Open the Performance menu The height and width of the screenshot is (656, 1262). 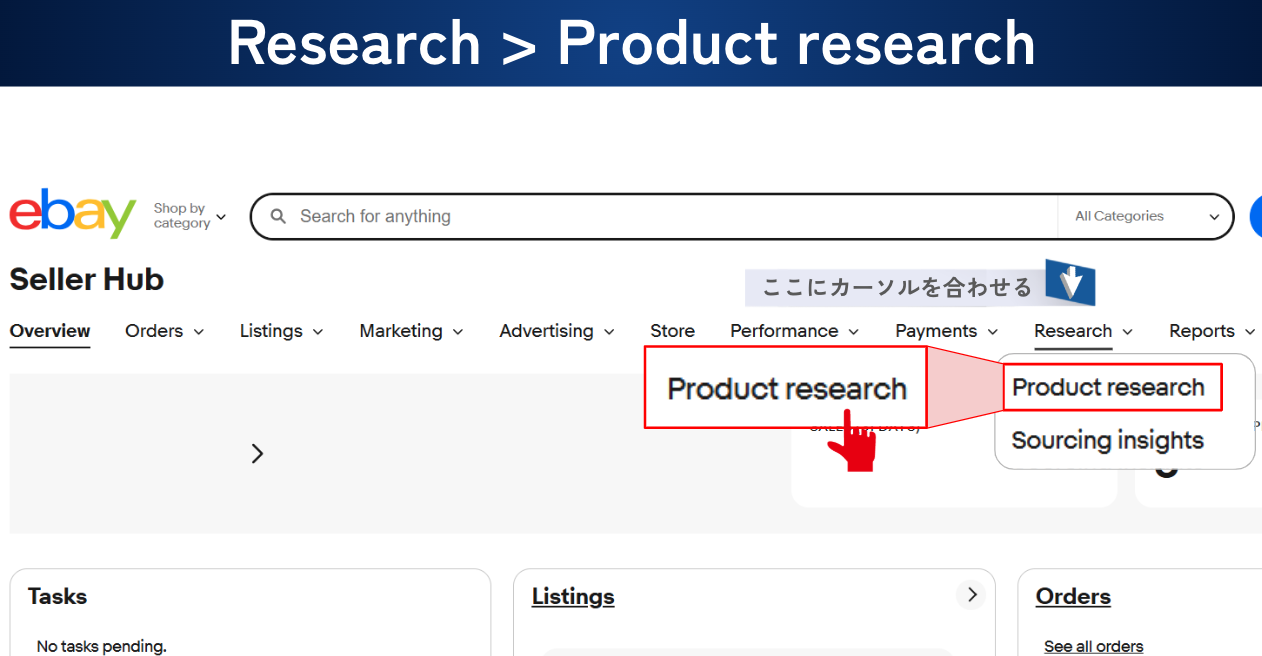[795, 331]
